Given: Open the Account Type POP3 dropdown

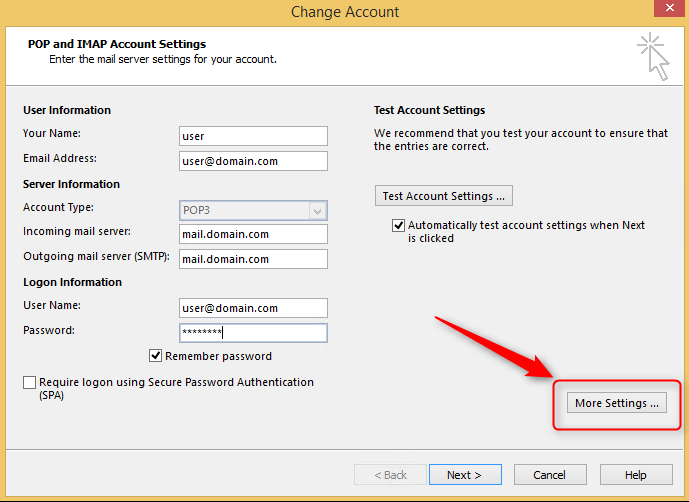Looking at the screenshot, I should click(x=253, y=211).
